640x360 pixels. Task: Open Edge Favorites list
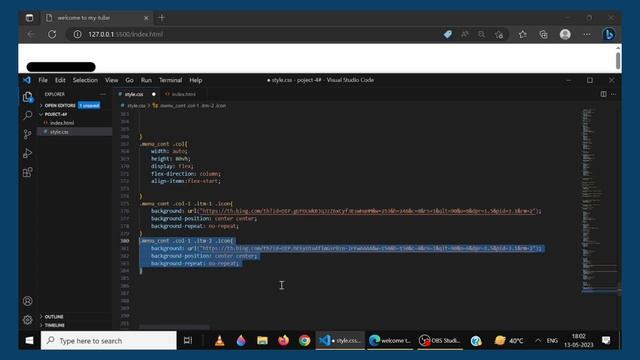523,34
